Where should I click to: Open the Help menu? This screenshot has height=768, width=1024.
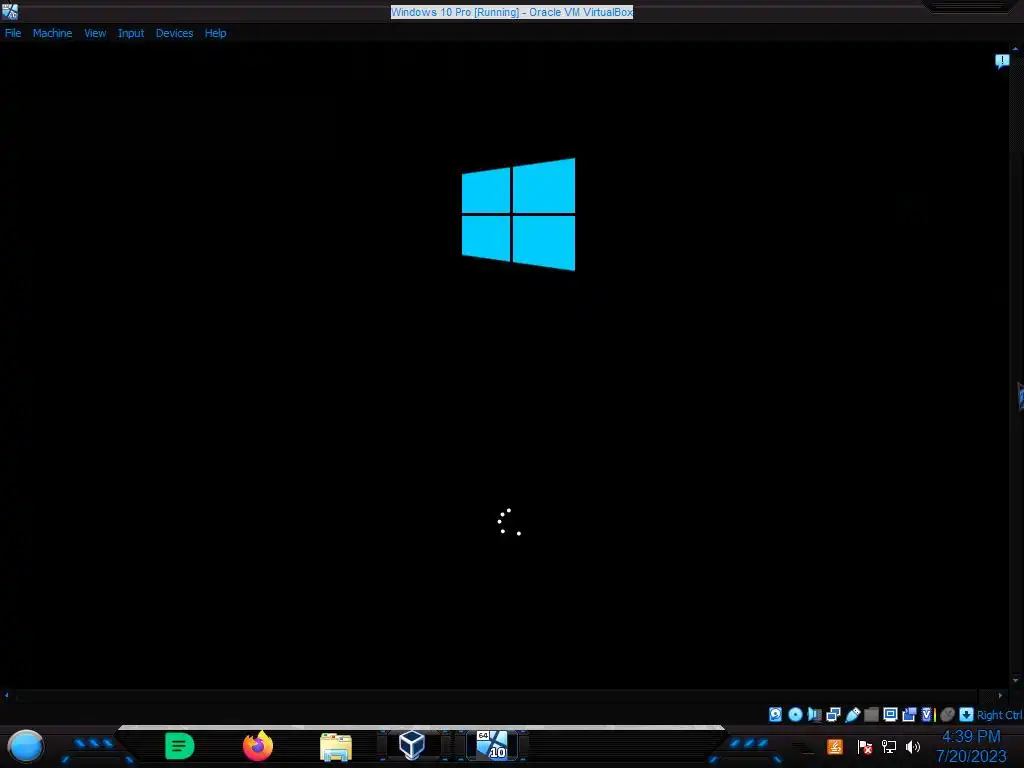coord(216,33)
